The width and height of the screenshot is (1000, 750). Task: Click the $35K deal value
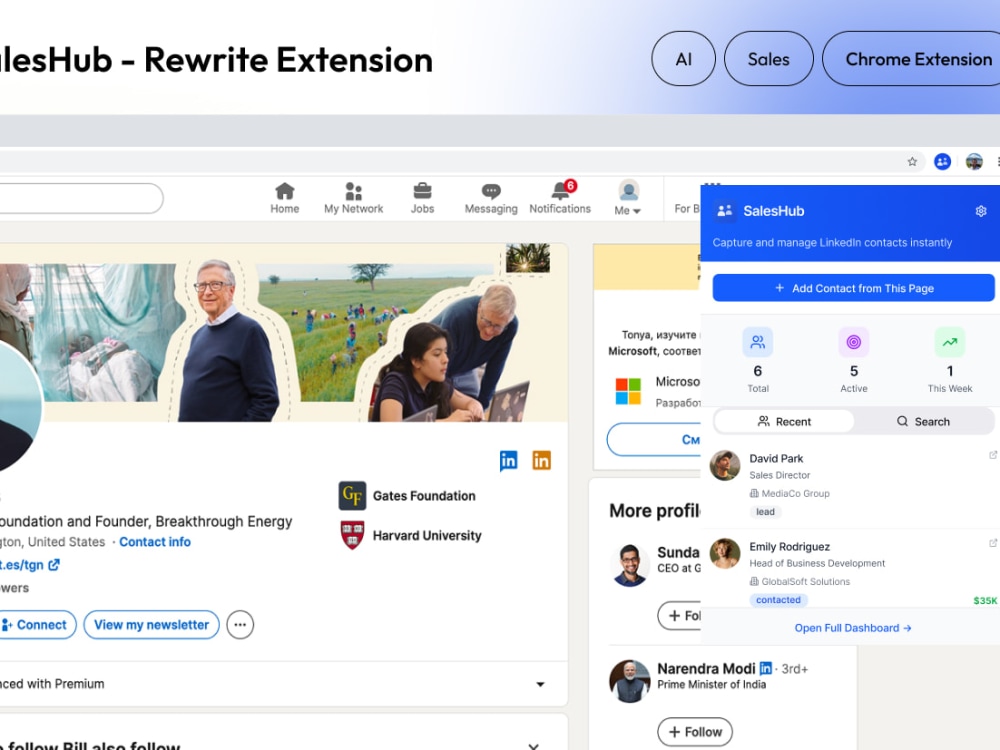(985, 600)
